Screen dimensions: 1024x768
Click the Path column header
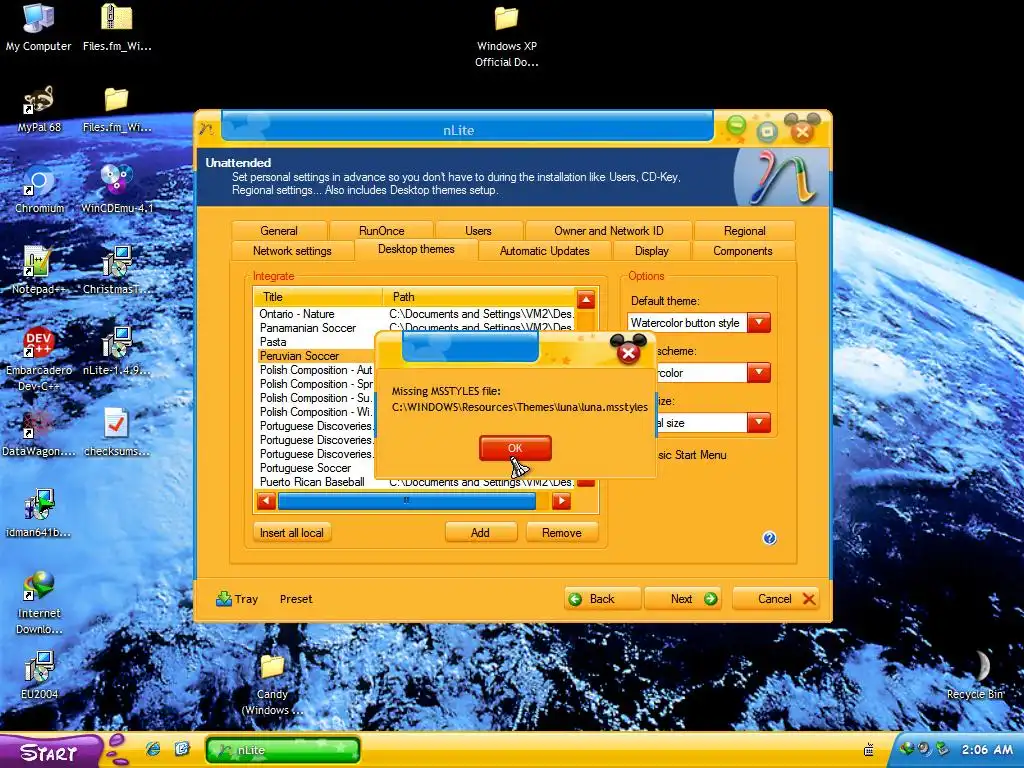tap(479, 296)
